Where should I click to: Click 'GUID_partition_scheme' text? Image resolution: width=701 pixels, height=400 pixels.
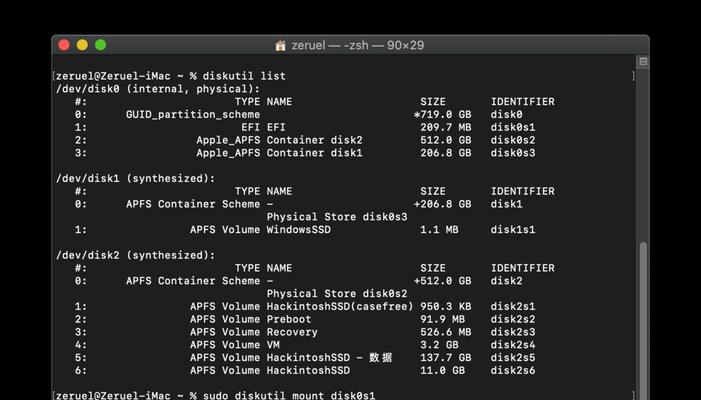pyautogui.click(x=193, y=114)
